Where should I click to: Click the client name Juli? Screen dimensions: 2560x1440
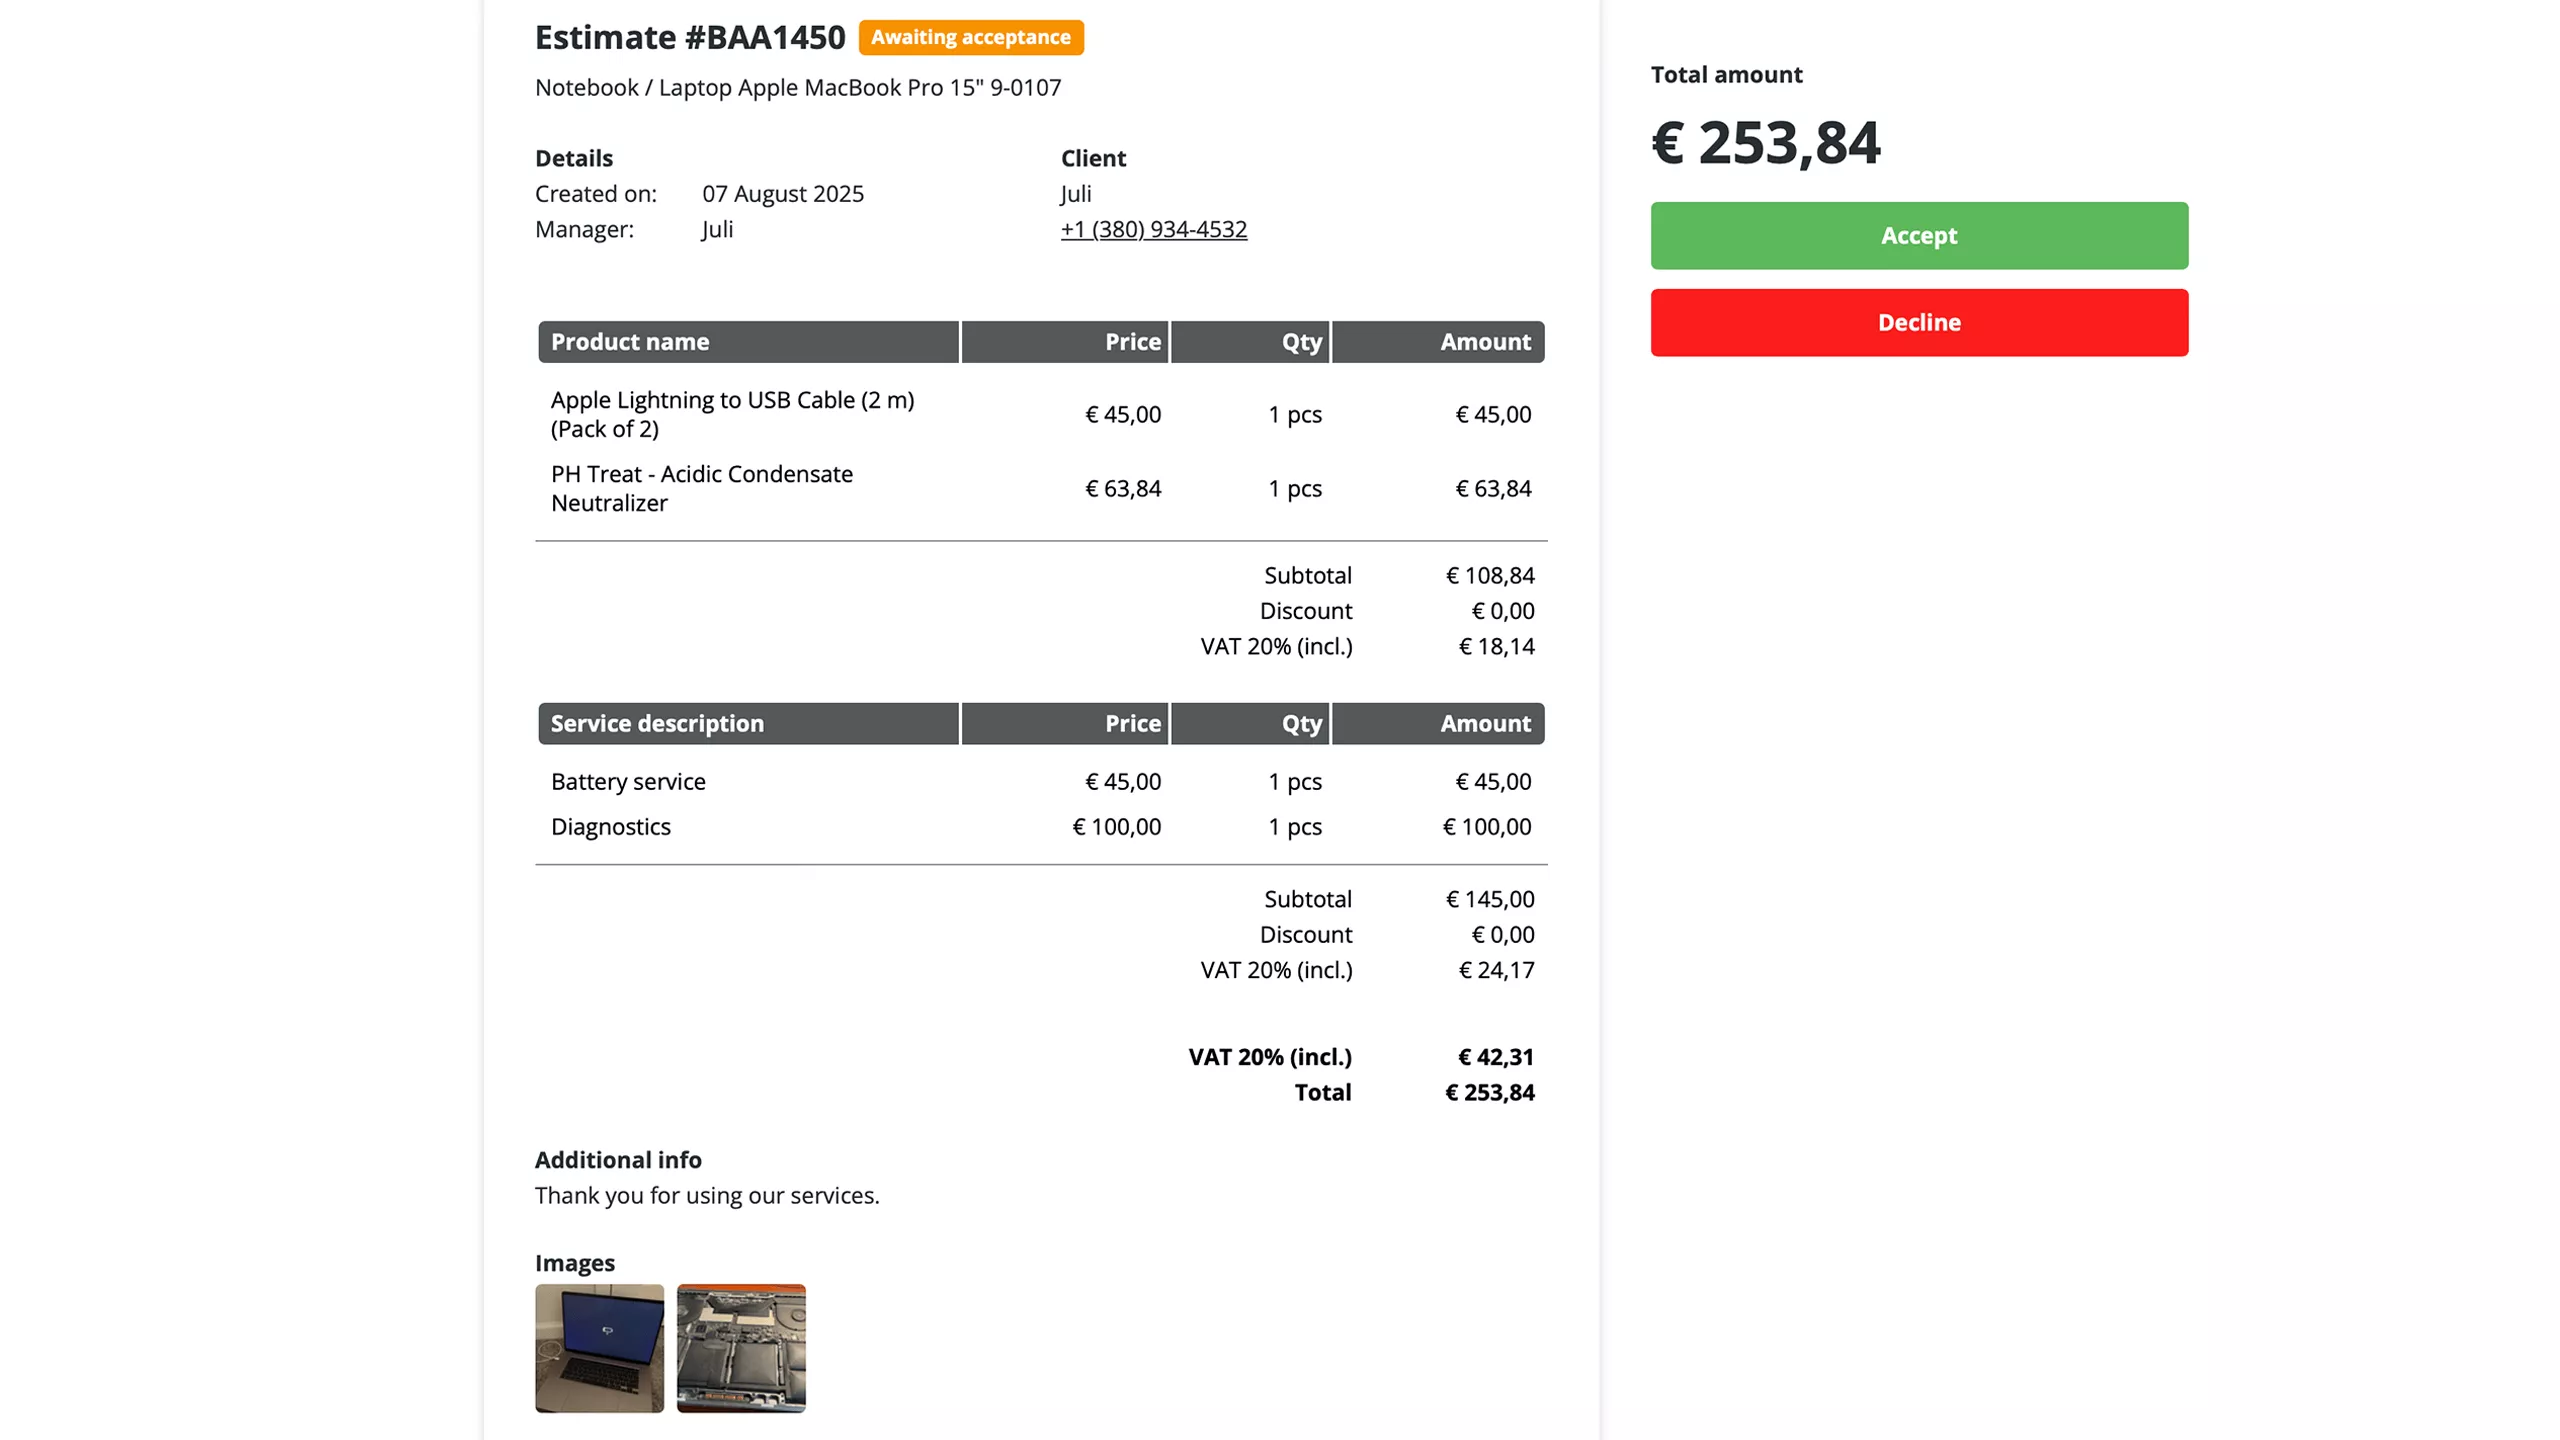coord(1075,193)
